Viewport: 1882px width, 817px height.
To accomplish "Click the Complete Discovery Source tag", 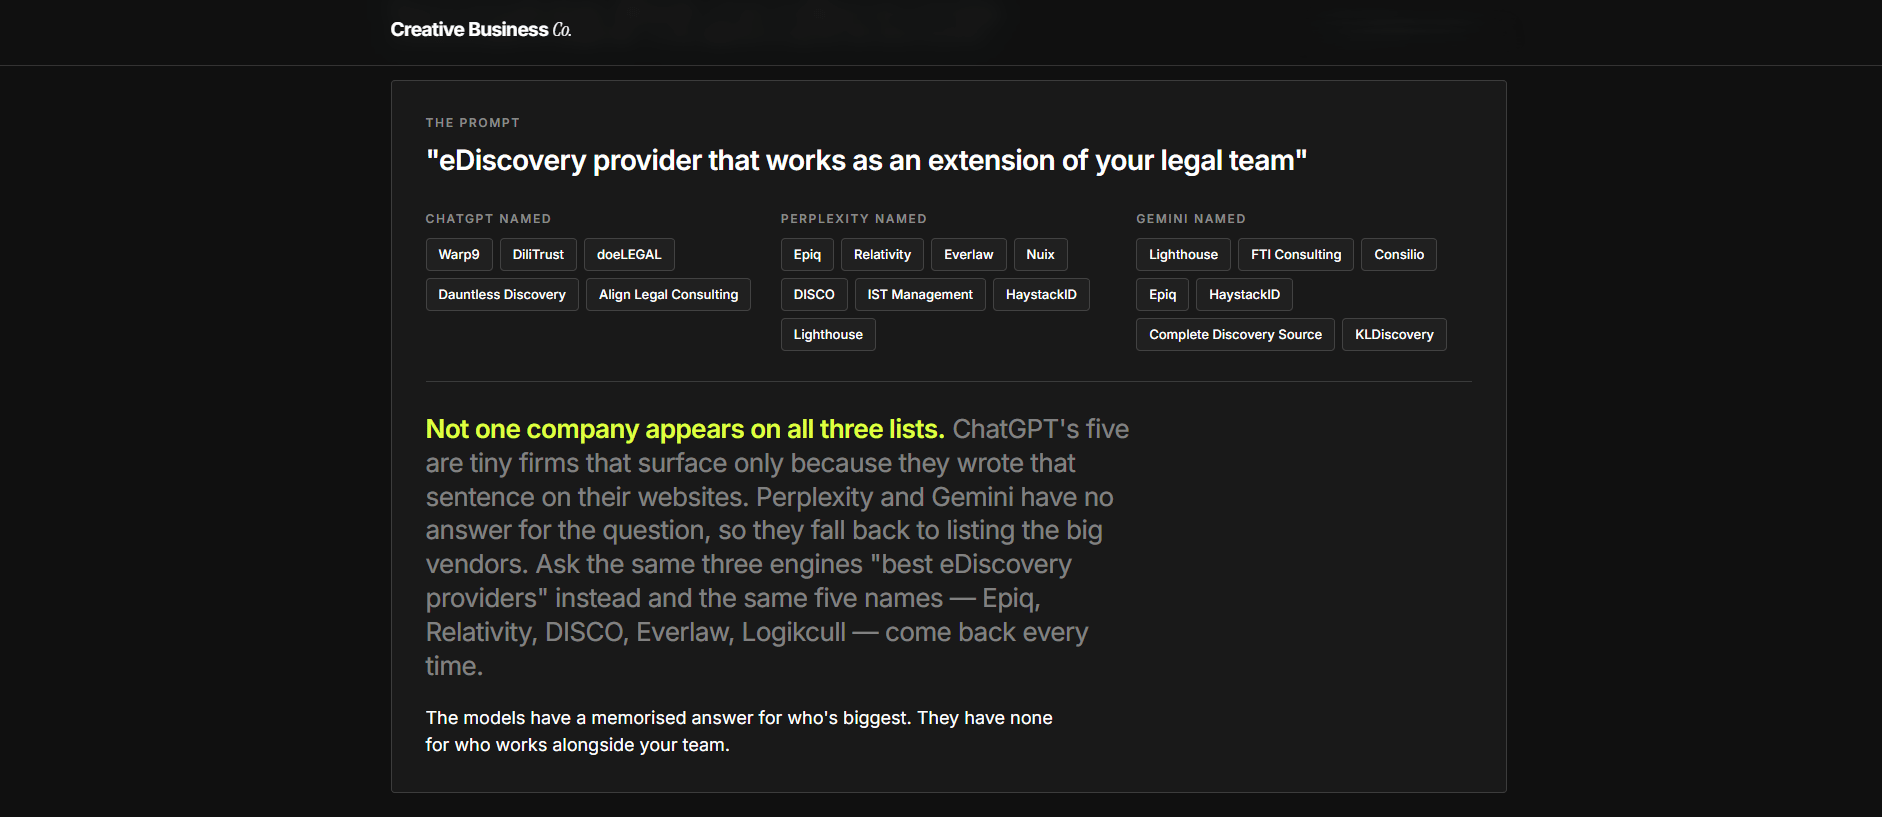I will coord(1235,335).
